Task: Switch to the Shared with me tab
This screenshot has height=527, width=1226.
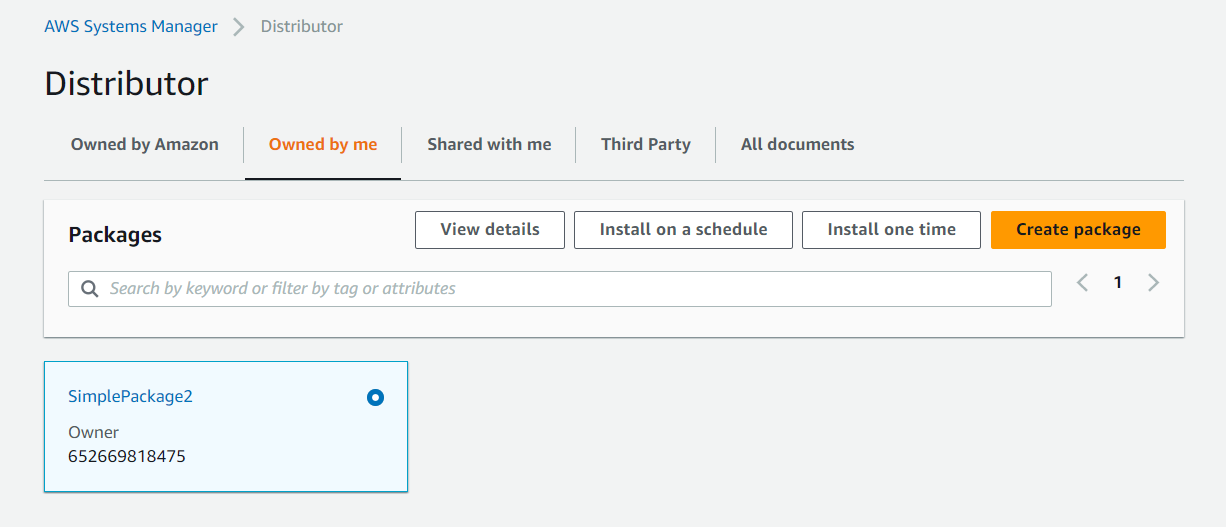Action: 489,144
